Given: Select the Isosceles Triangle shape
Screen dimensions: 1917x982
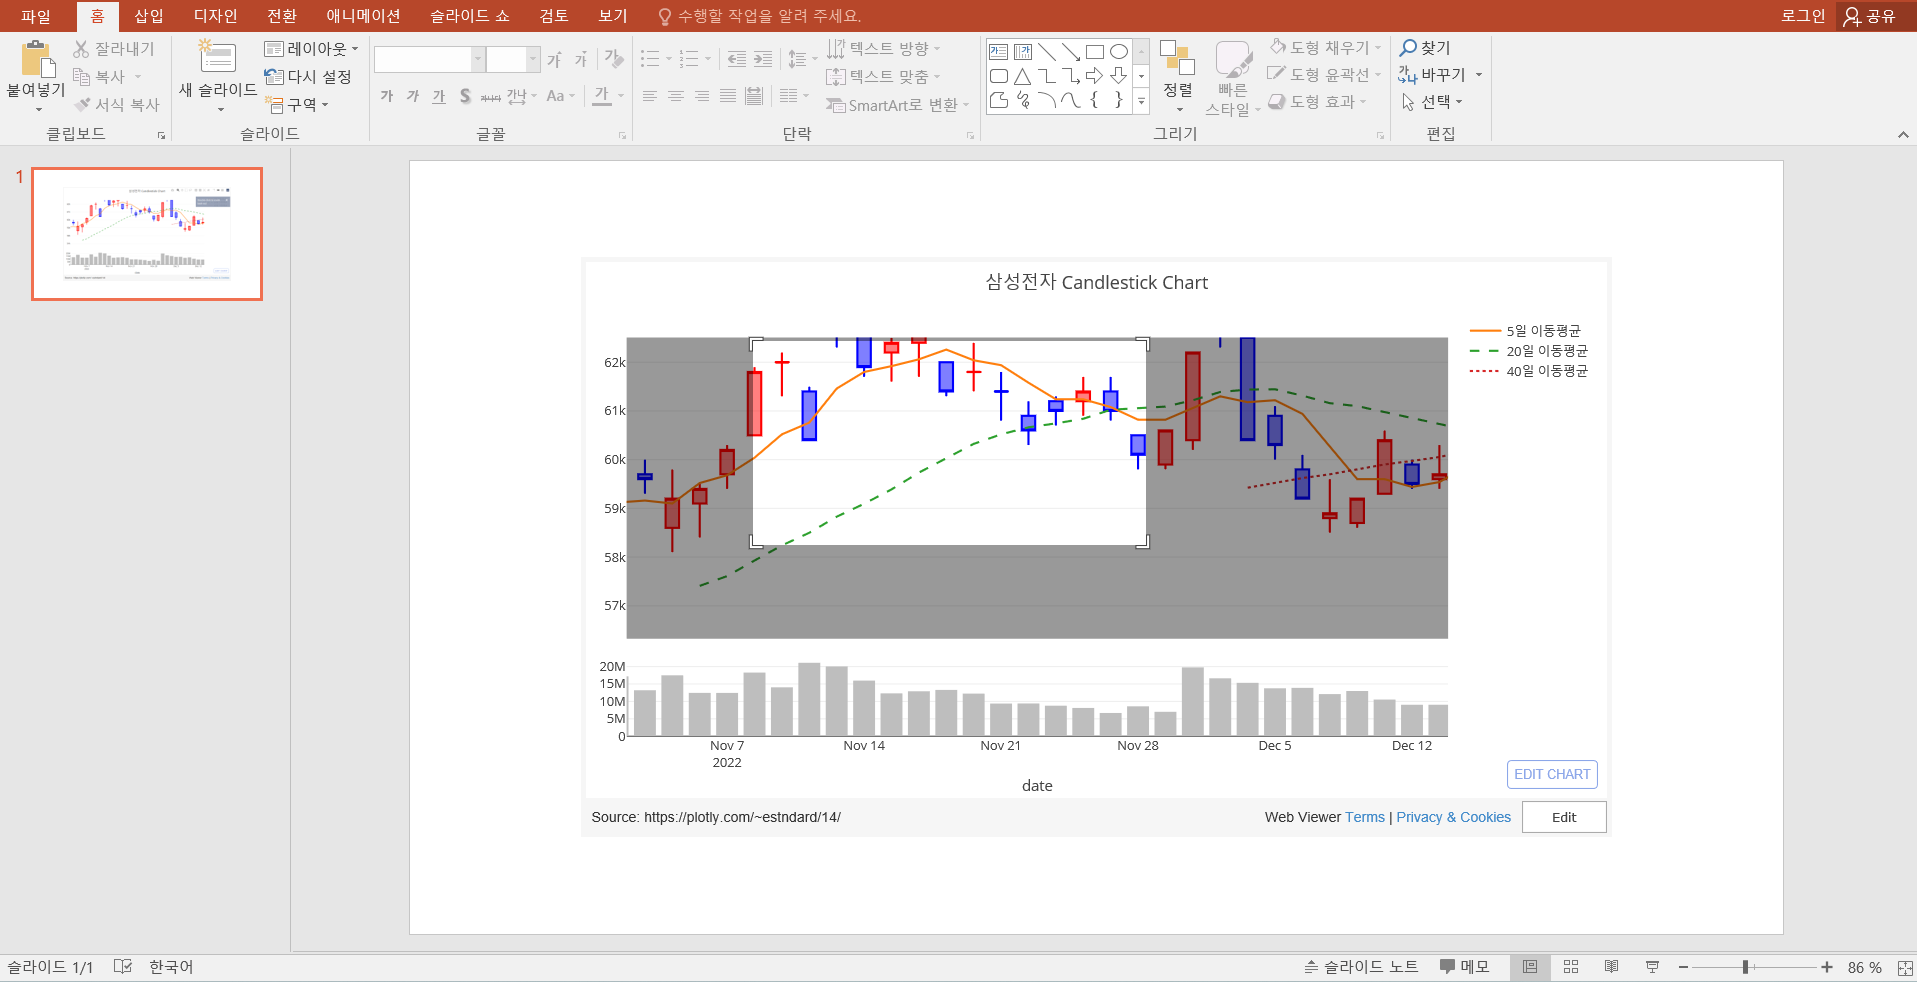Looking at the screenshot, I should pyautogui.click(x=1022, y=76).
